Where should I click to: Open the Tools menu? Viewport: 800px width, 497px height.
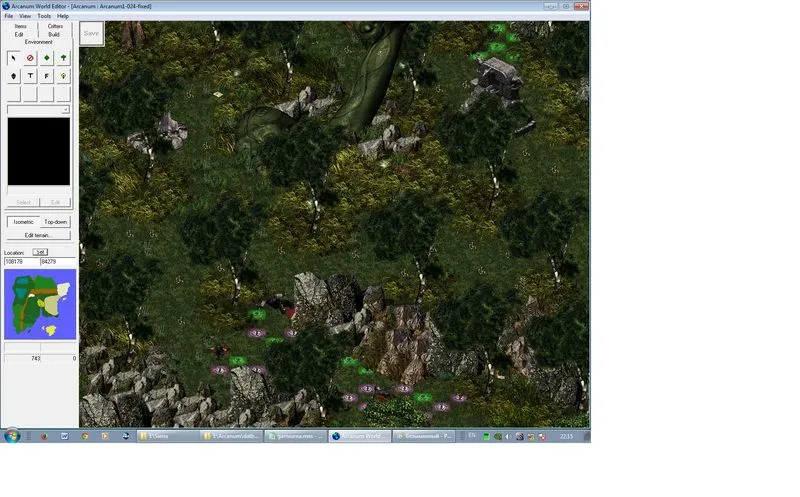(44, 16)
